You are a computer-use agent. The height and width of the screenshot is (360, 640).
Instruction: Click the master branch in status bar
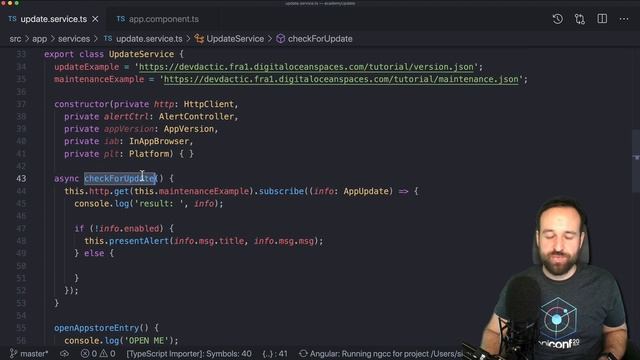pos(34,353)
